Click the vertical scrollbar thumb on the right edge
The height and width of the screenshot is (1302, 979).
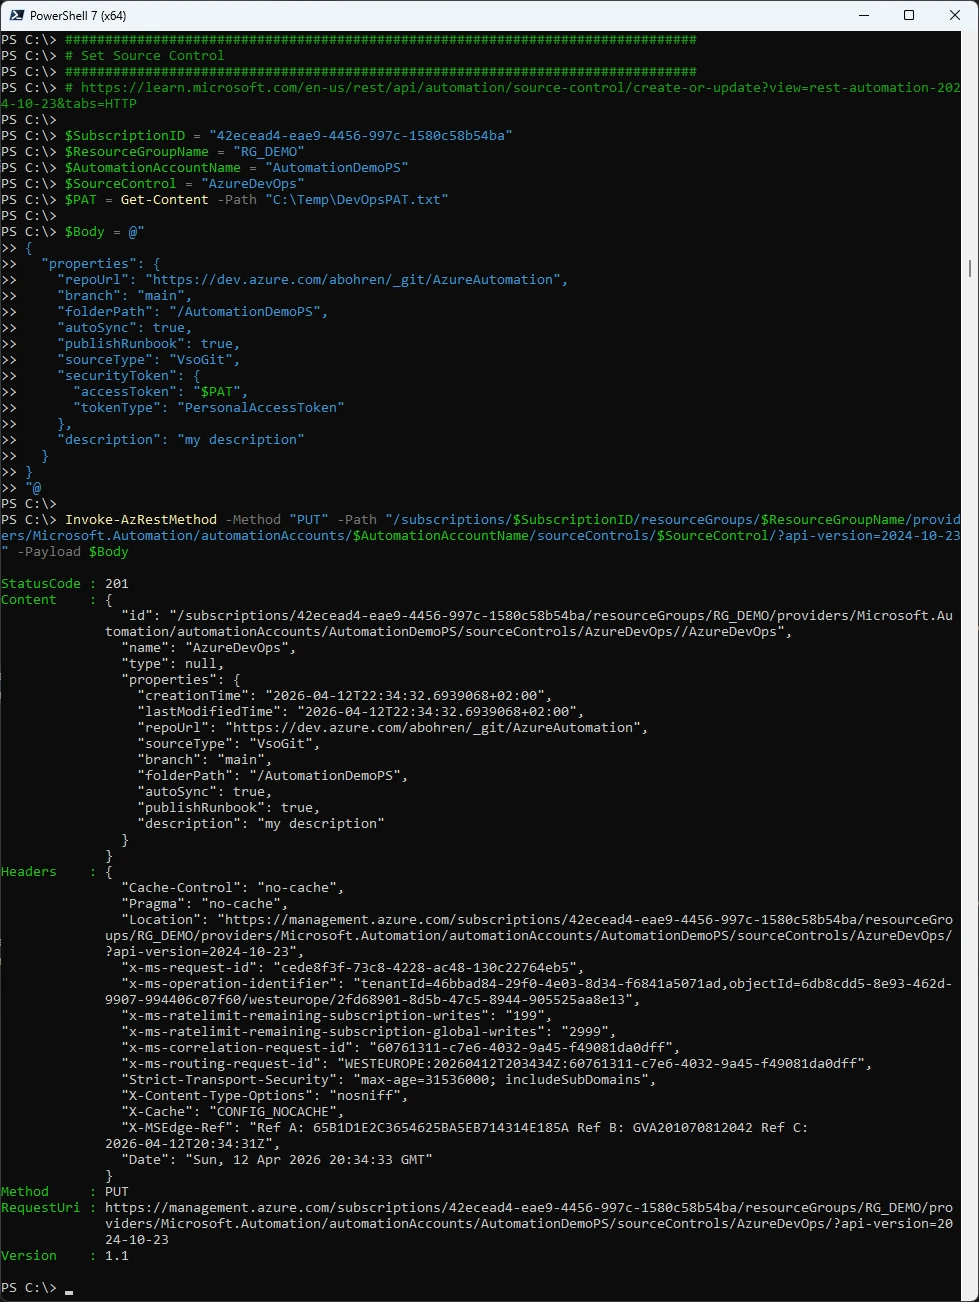[x=970, y=268]
